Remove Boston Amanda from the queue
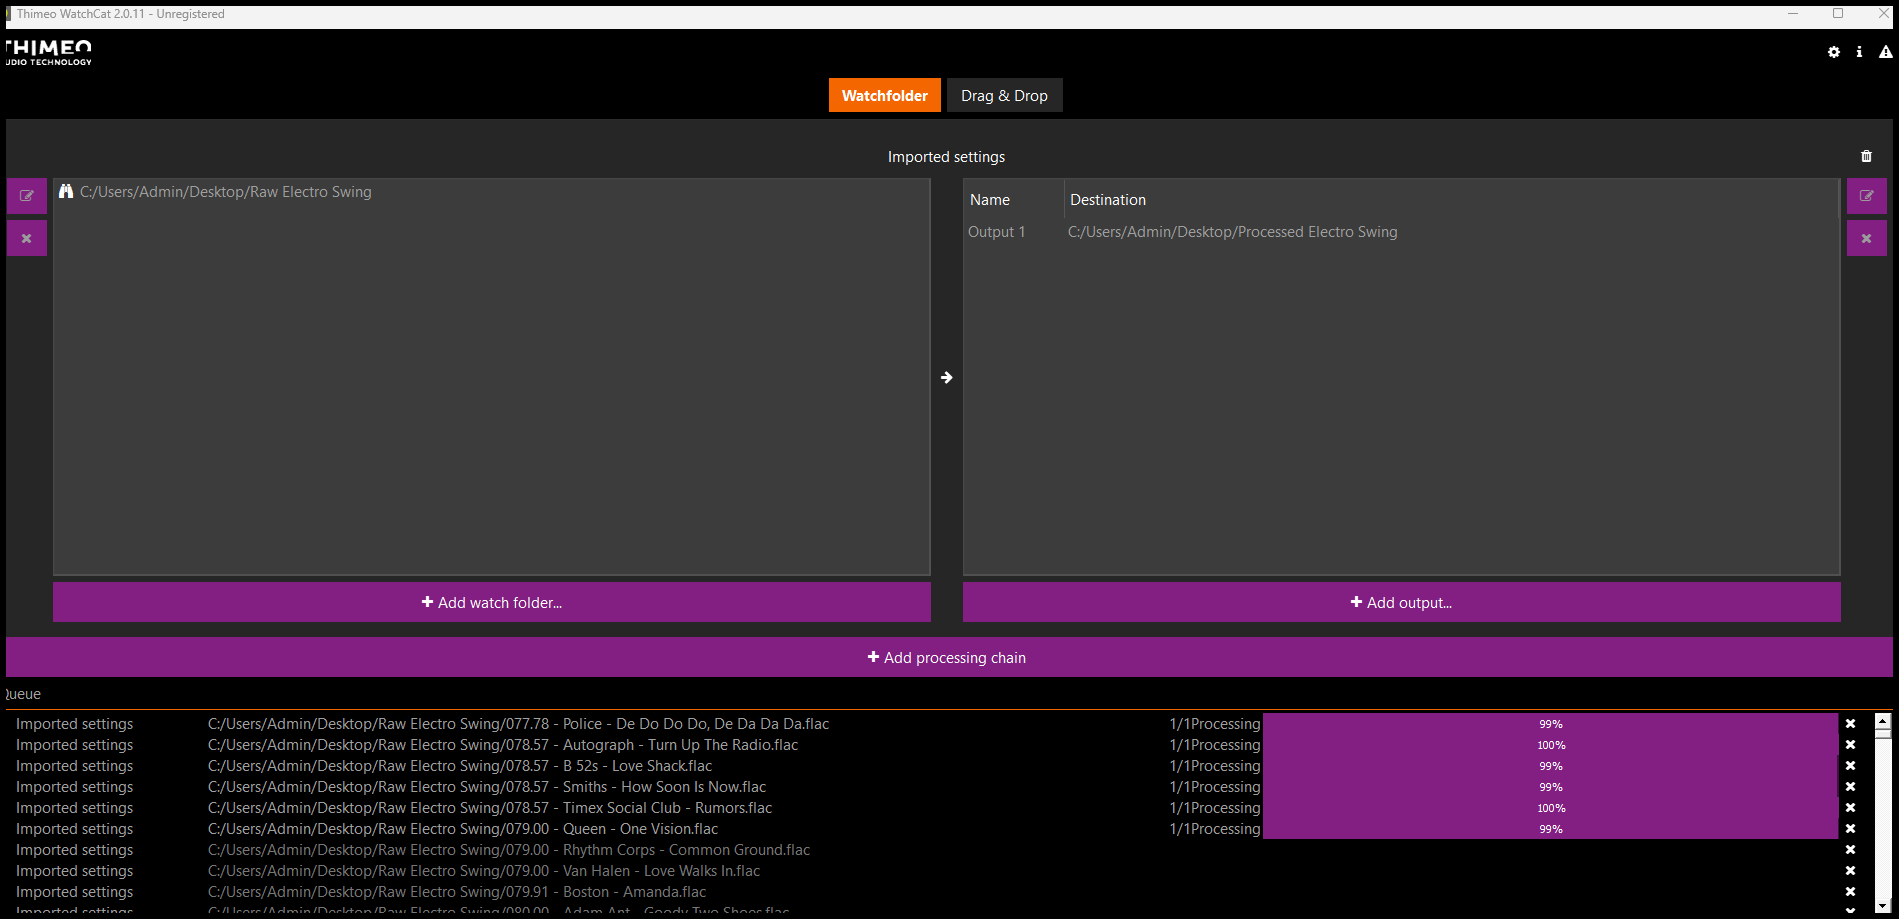Viewport: 1899px width, 919px height. (x=1850, y=892)
